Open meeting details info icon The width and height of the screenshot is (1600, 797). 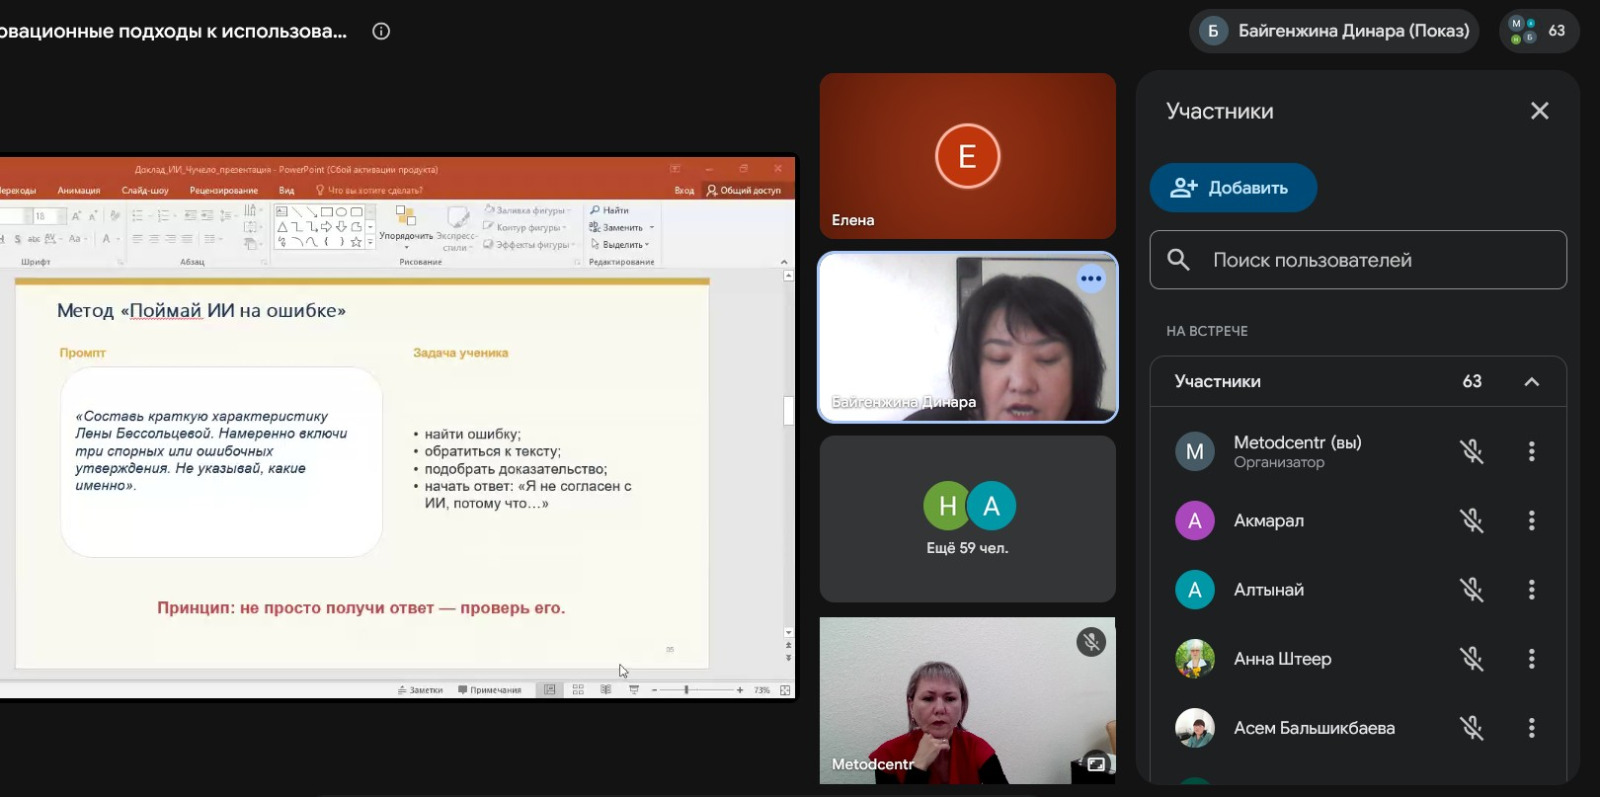point(381,31)
